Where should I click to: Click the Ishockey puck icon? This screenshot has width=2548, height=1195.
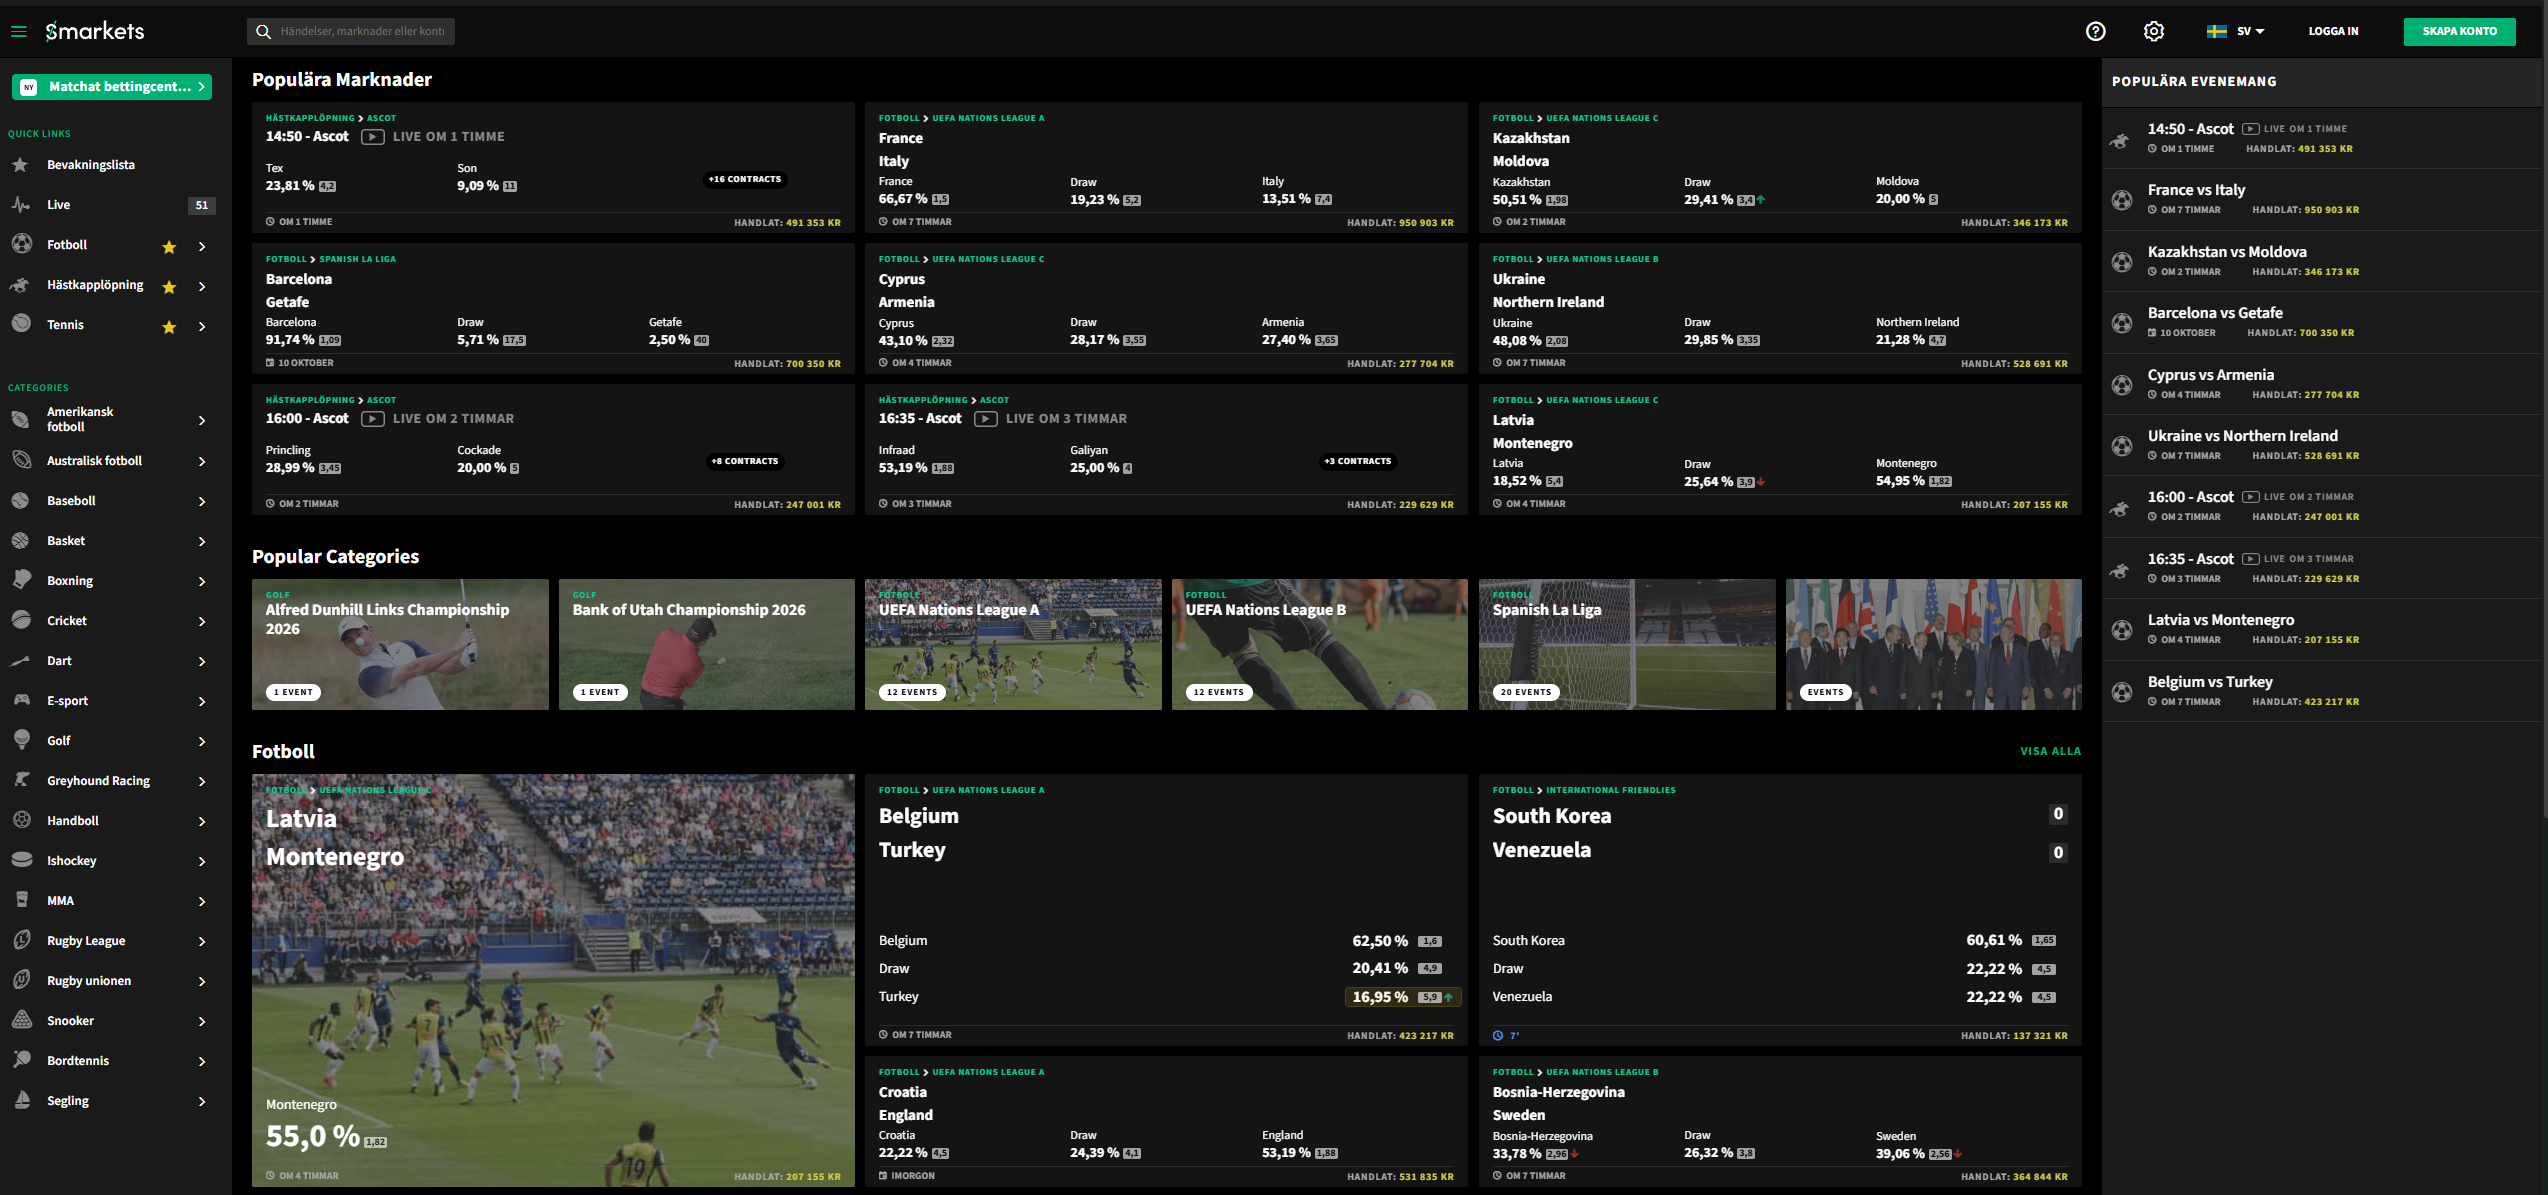(x=21, y=860)
